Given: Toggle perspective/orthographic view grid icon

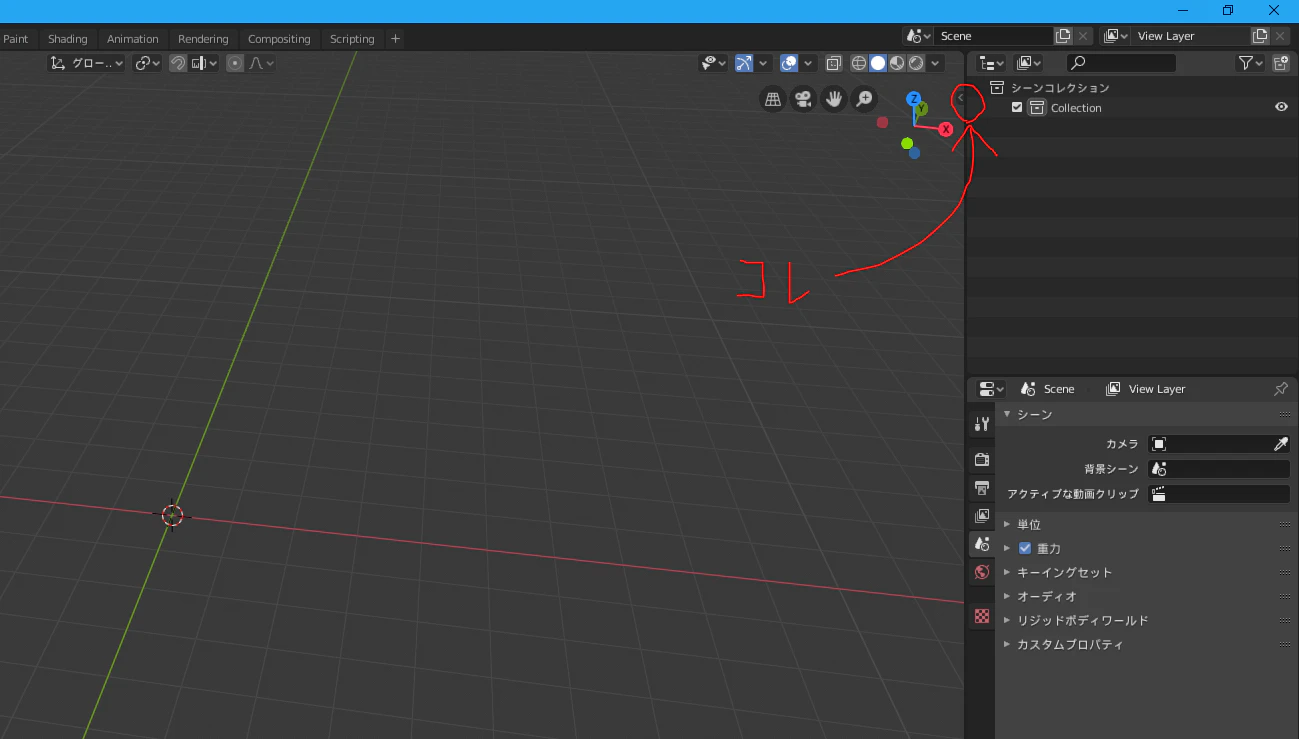Looking at the screenshot, I should tap(772, 99).
